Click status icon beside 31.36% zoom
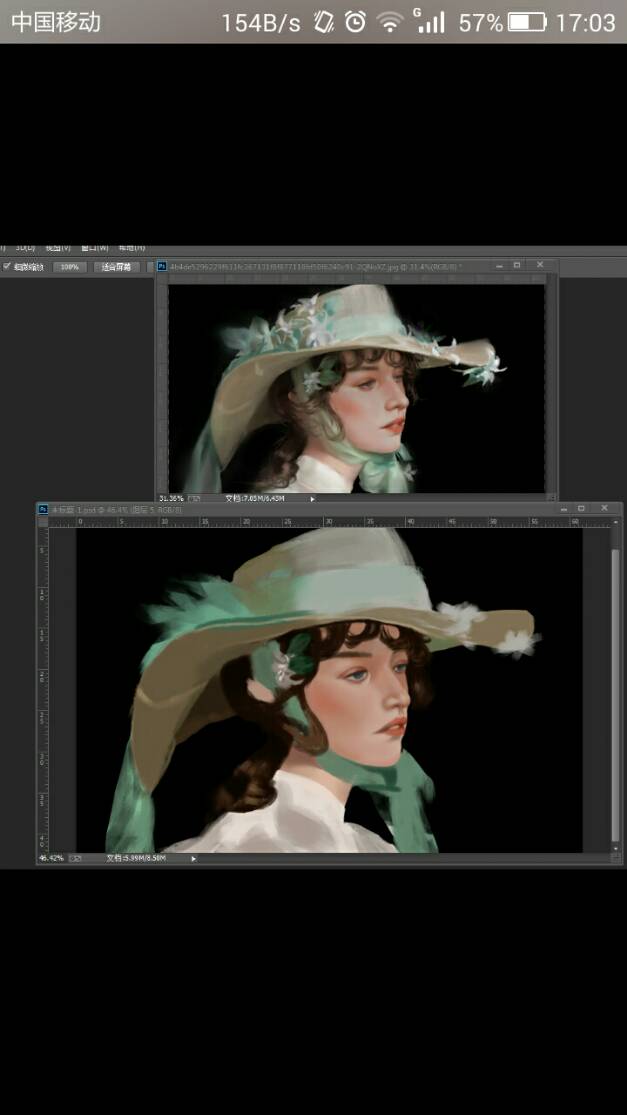The image size is (627, 1115). 193,498
